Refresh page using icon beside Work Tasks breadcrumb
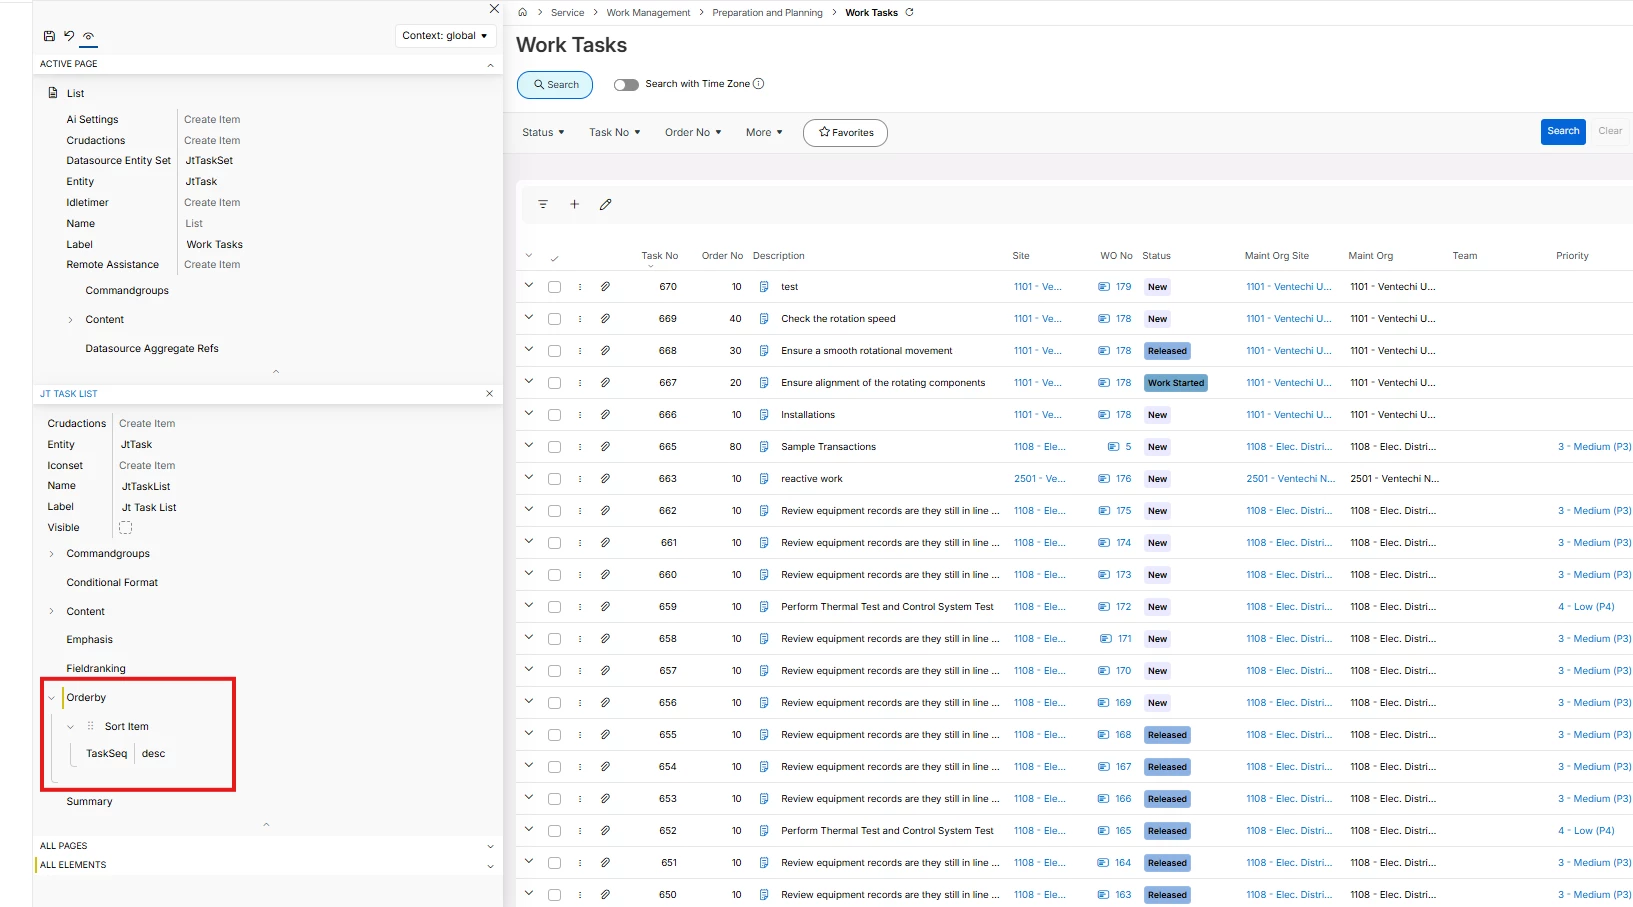Image resolution: width=1633 pixels, height=907 pixels. coord(909,13)
